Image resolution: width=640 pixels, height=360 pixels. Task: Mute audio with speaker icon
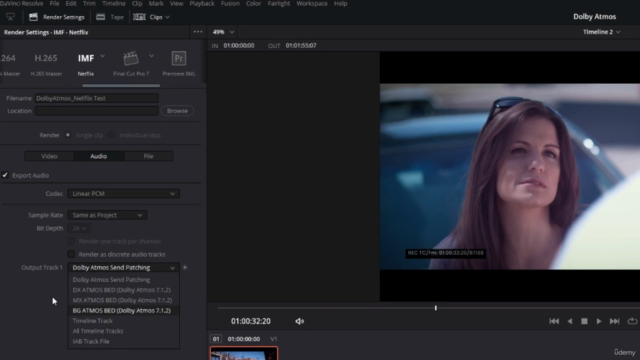click(x=300, y=321)
